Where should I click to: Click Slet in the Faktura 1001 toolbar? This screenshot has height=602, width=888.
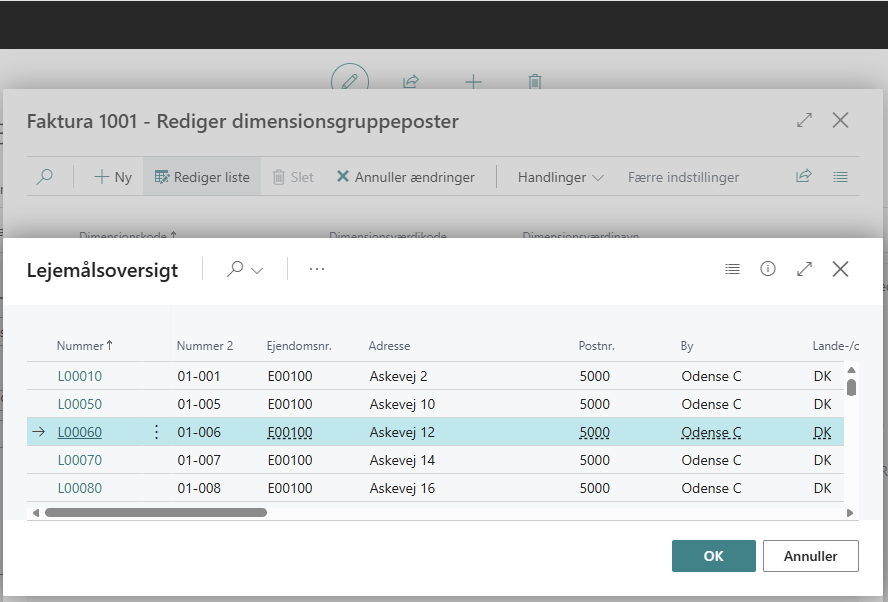click(293, 177)
